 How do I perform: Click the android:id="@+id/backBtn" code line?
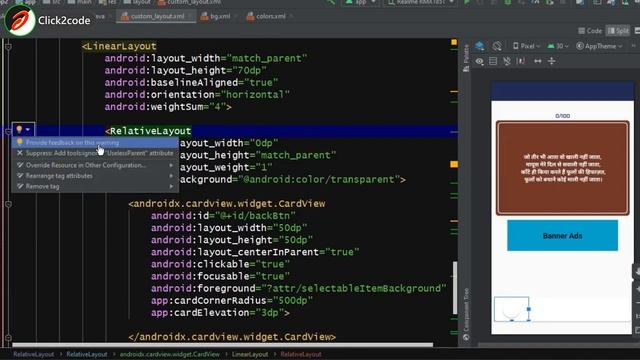[x=223, y=216]
